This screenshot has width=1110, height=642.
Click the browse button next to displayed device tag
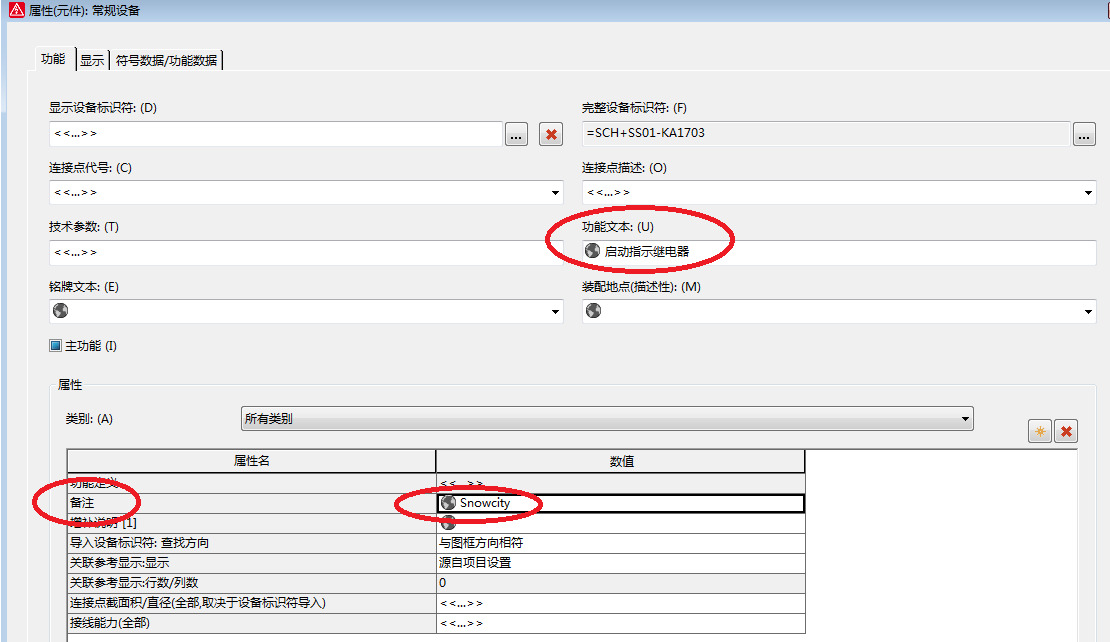pyautogui.click(x=516, y=134)
